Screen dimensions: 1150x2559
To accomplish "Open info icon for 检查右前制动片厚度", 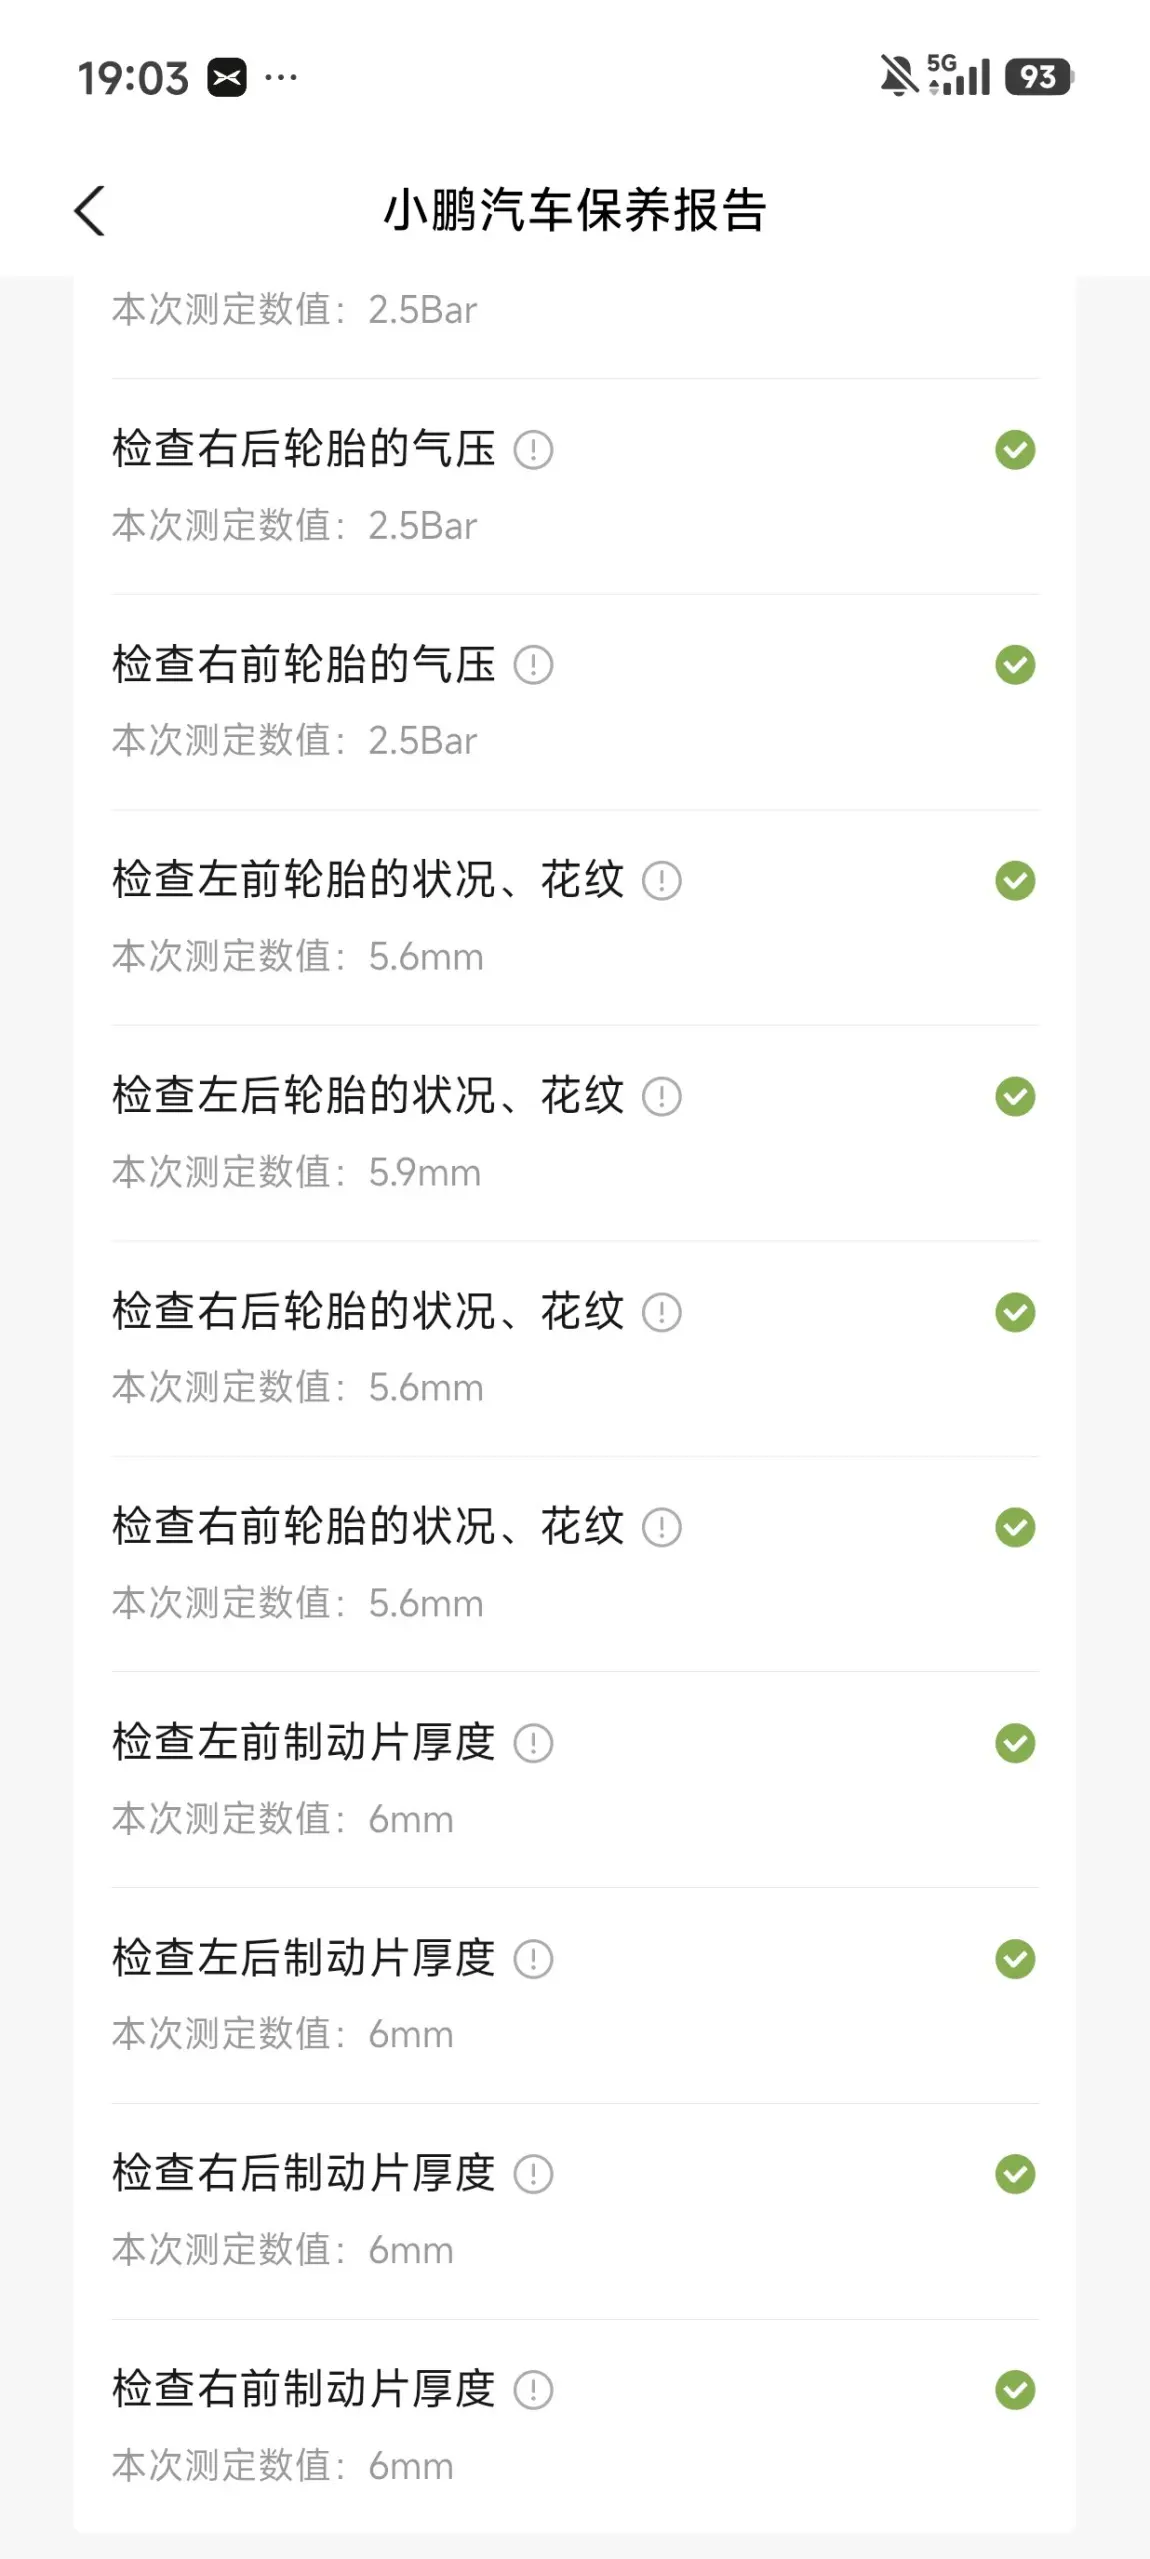I will pos(533,2390).
